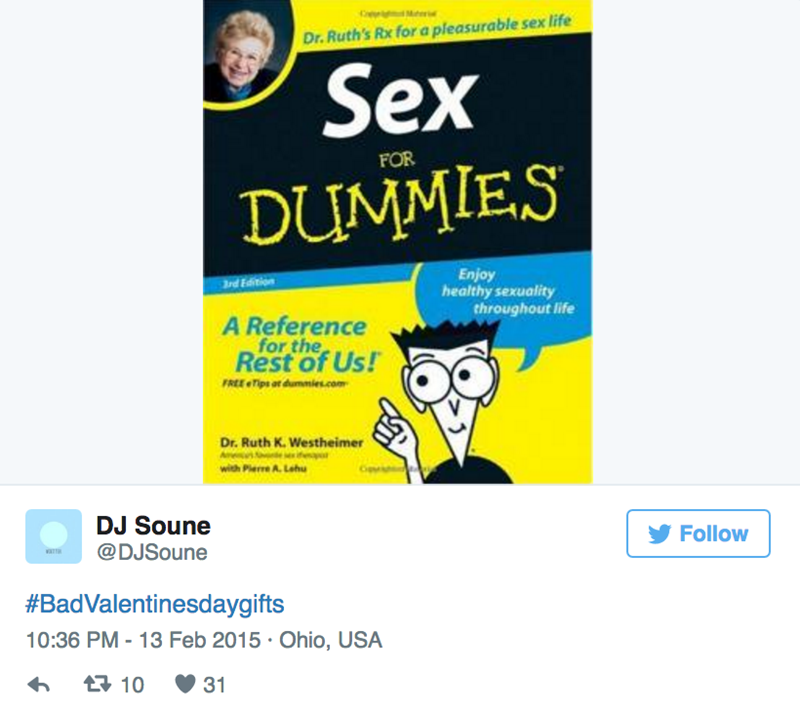The image size is (800, 712).
Task: Click the blue "Enjoy healthy sexuality" speech bubble
Action: point(506,291)
